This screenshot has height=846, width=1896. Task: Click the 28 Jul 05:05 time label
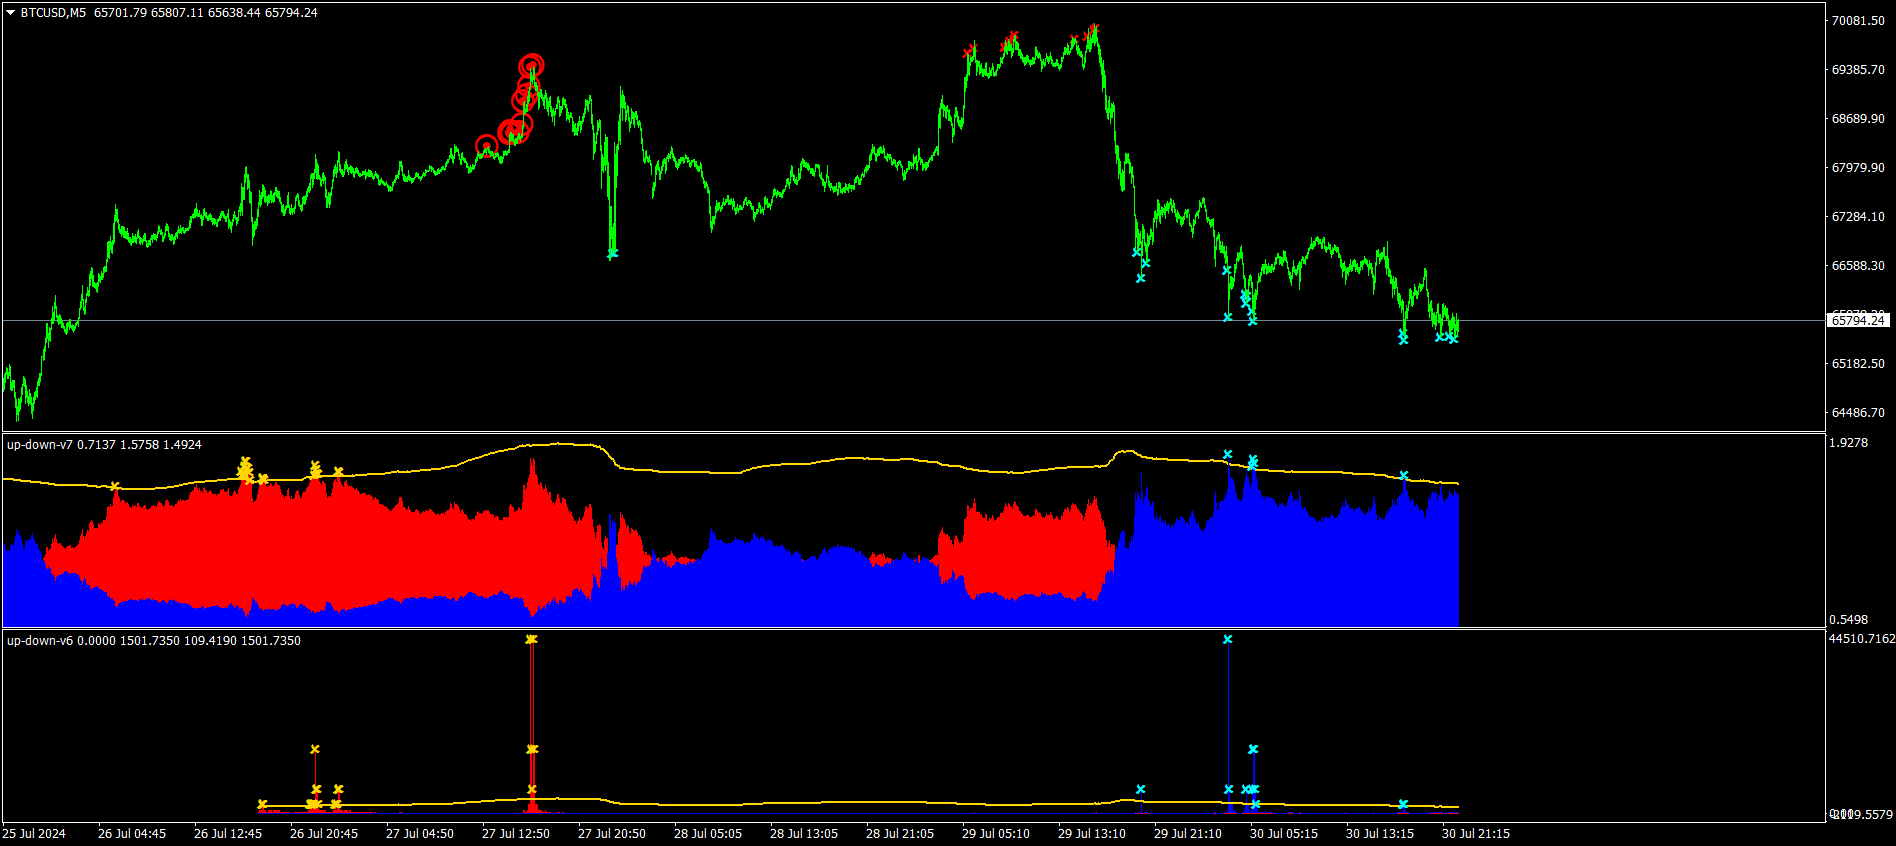coord(708,834)
